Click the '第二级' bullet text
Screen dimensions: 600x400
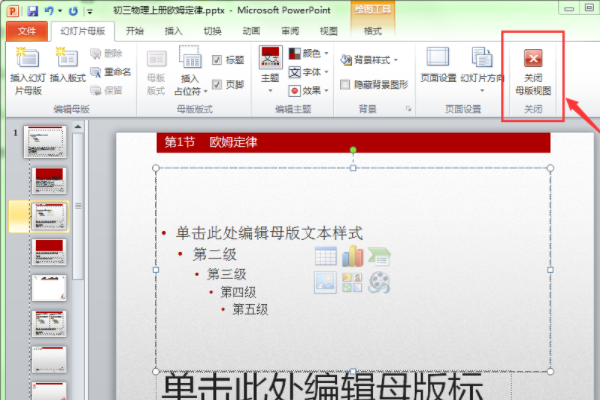pos(215,254)
